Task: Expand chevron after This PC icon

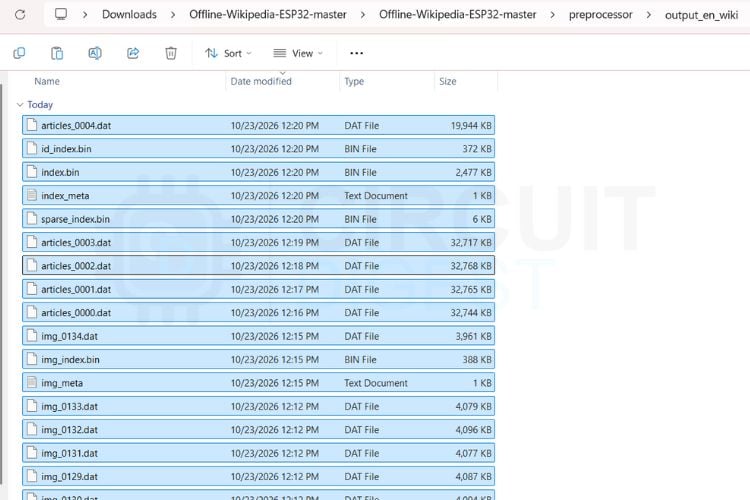Action: [x=85, y=15]
